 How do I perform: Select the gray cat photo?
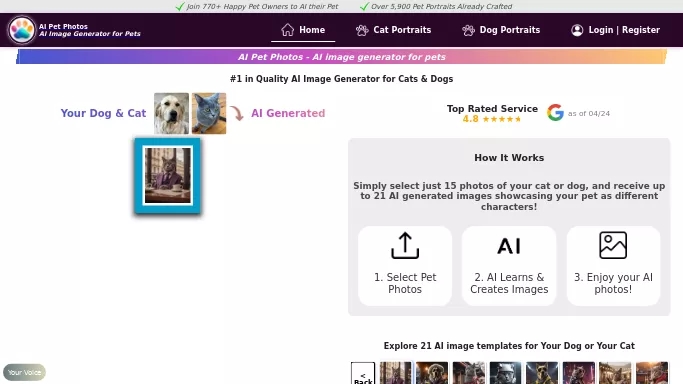209,113
